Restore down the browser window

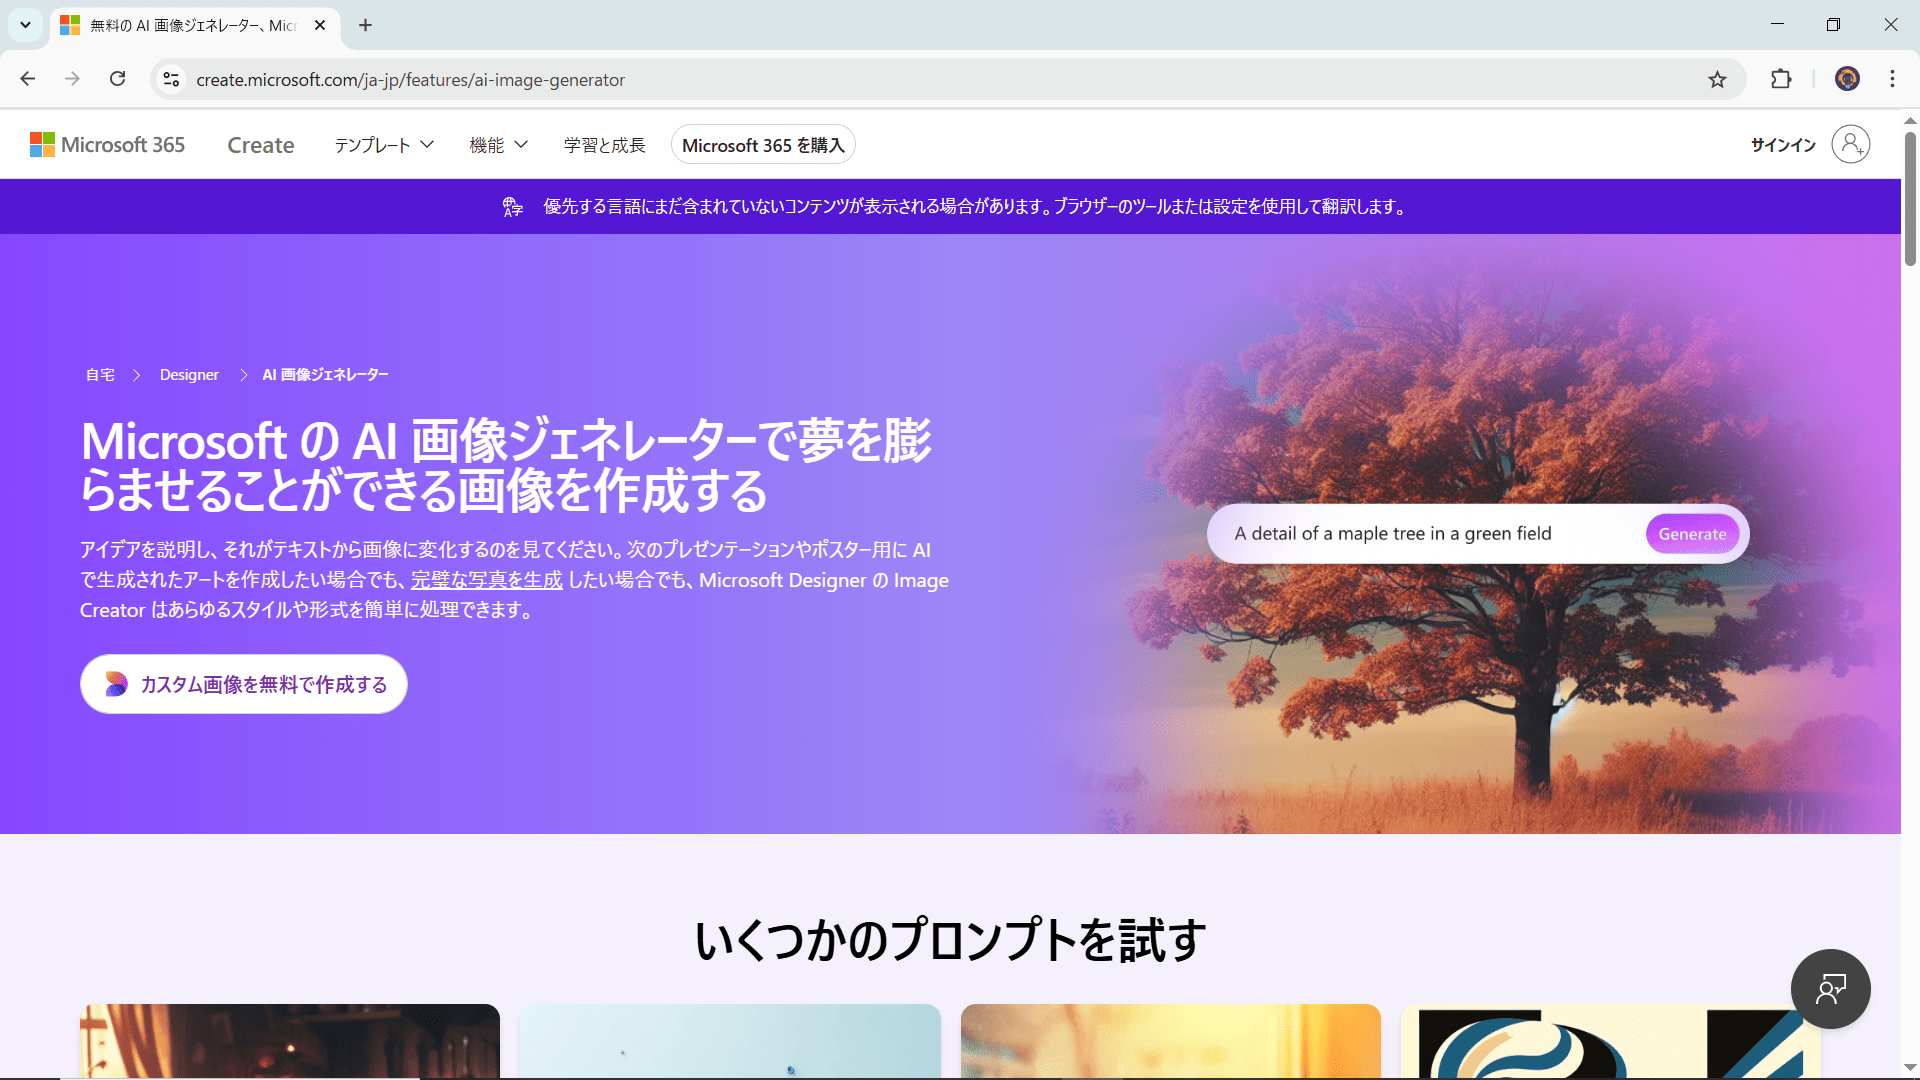(1833, 25)
